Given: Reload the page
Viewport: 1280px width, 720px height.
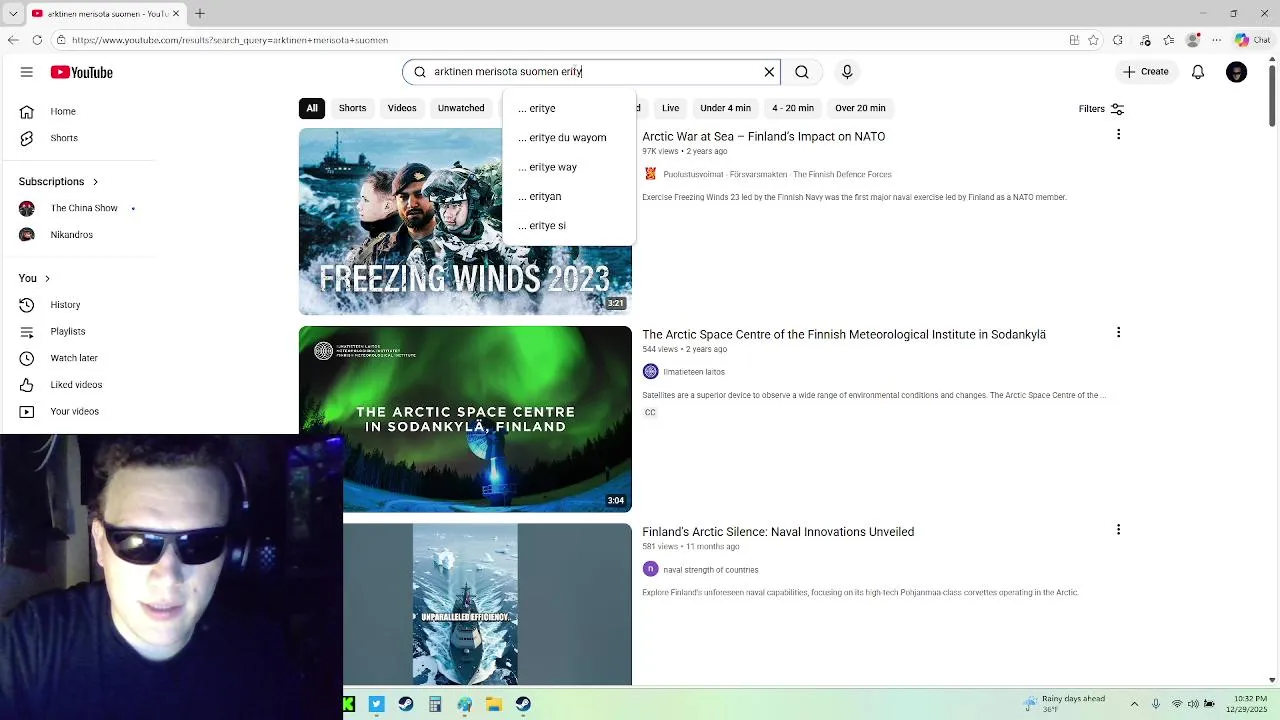Looking at the screenshot, I should [37, 40].
